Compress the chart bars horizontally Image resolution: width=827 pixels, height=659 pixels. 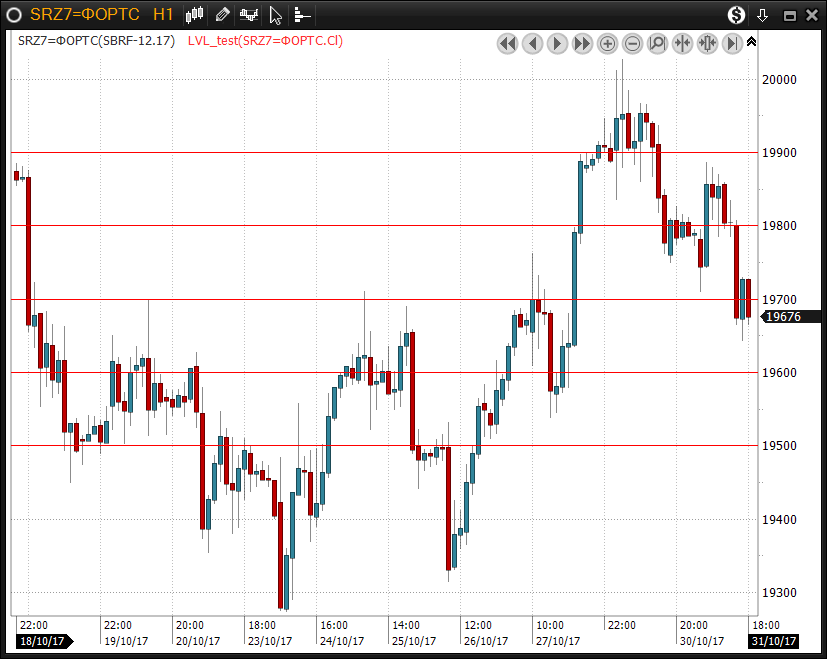pos(683,43)
